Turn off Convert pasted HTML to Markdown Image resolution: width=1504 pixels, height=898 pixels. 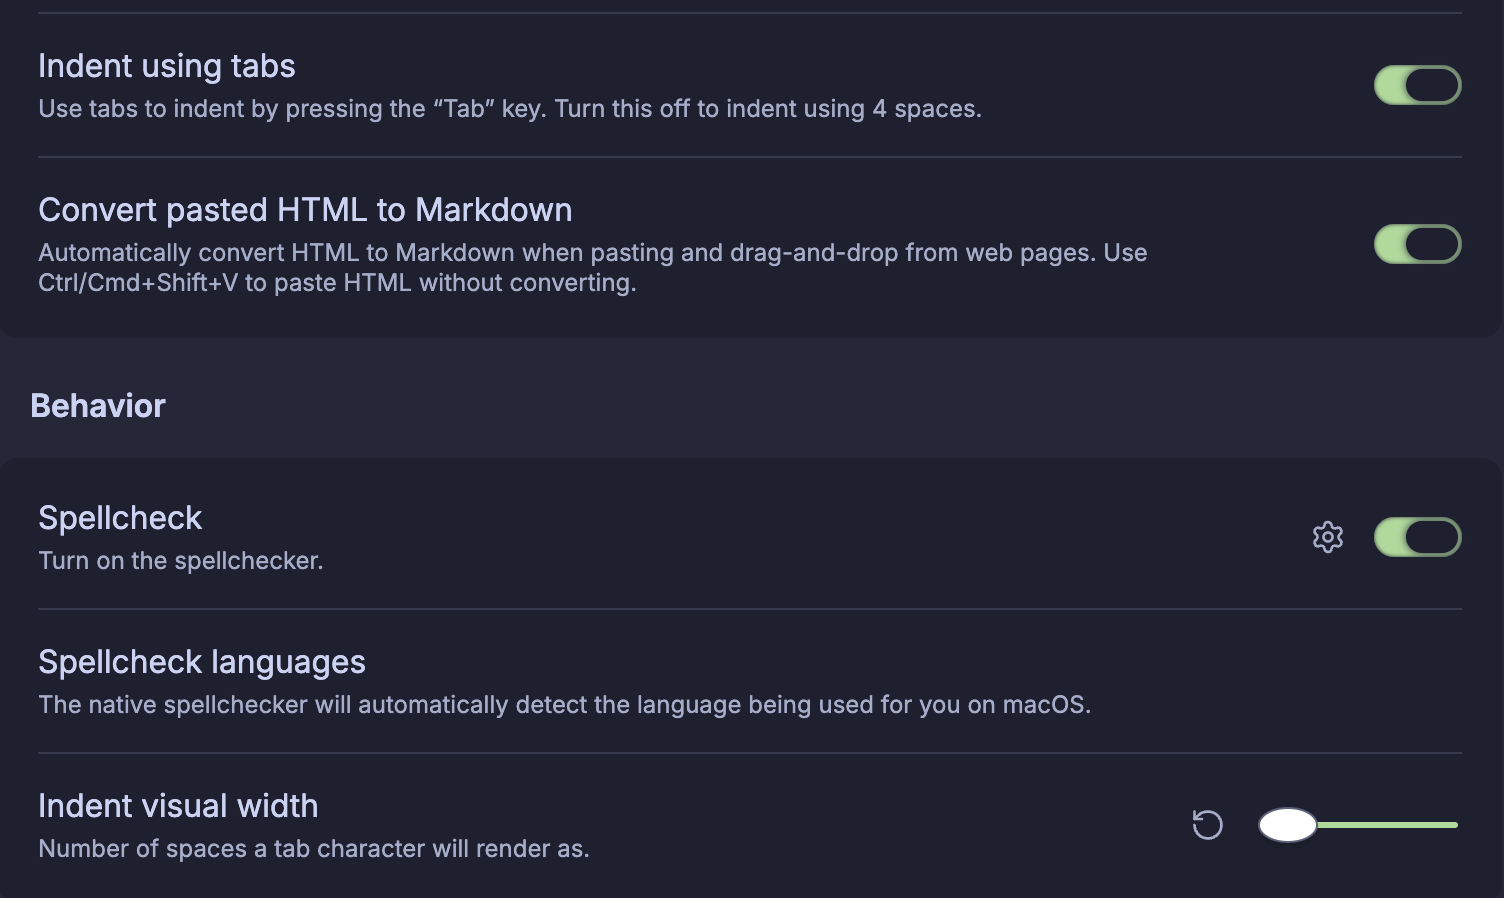[1417, 244]
